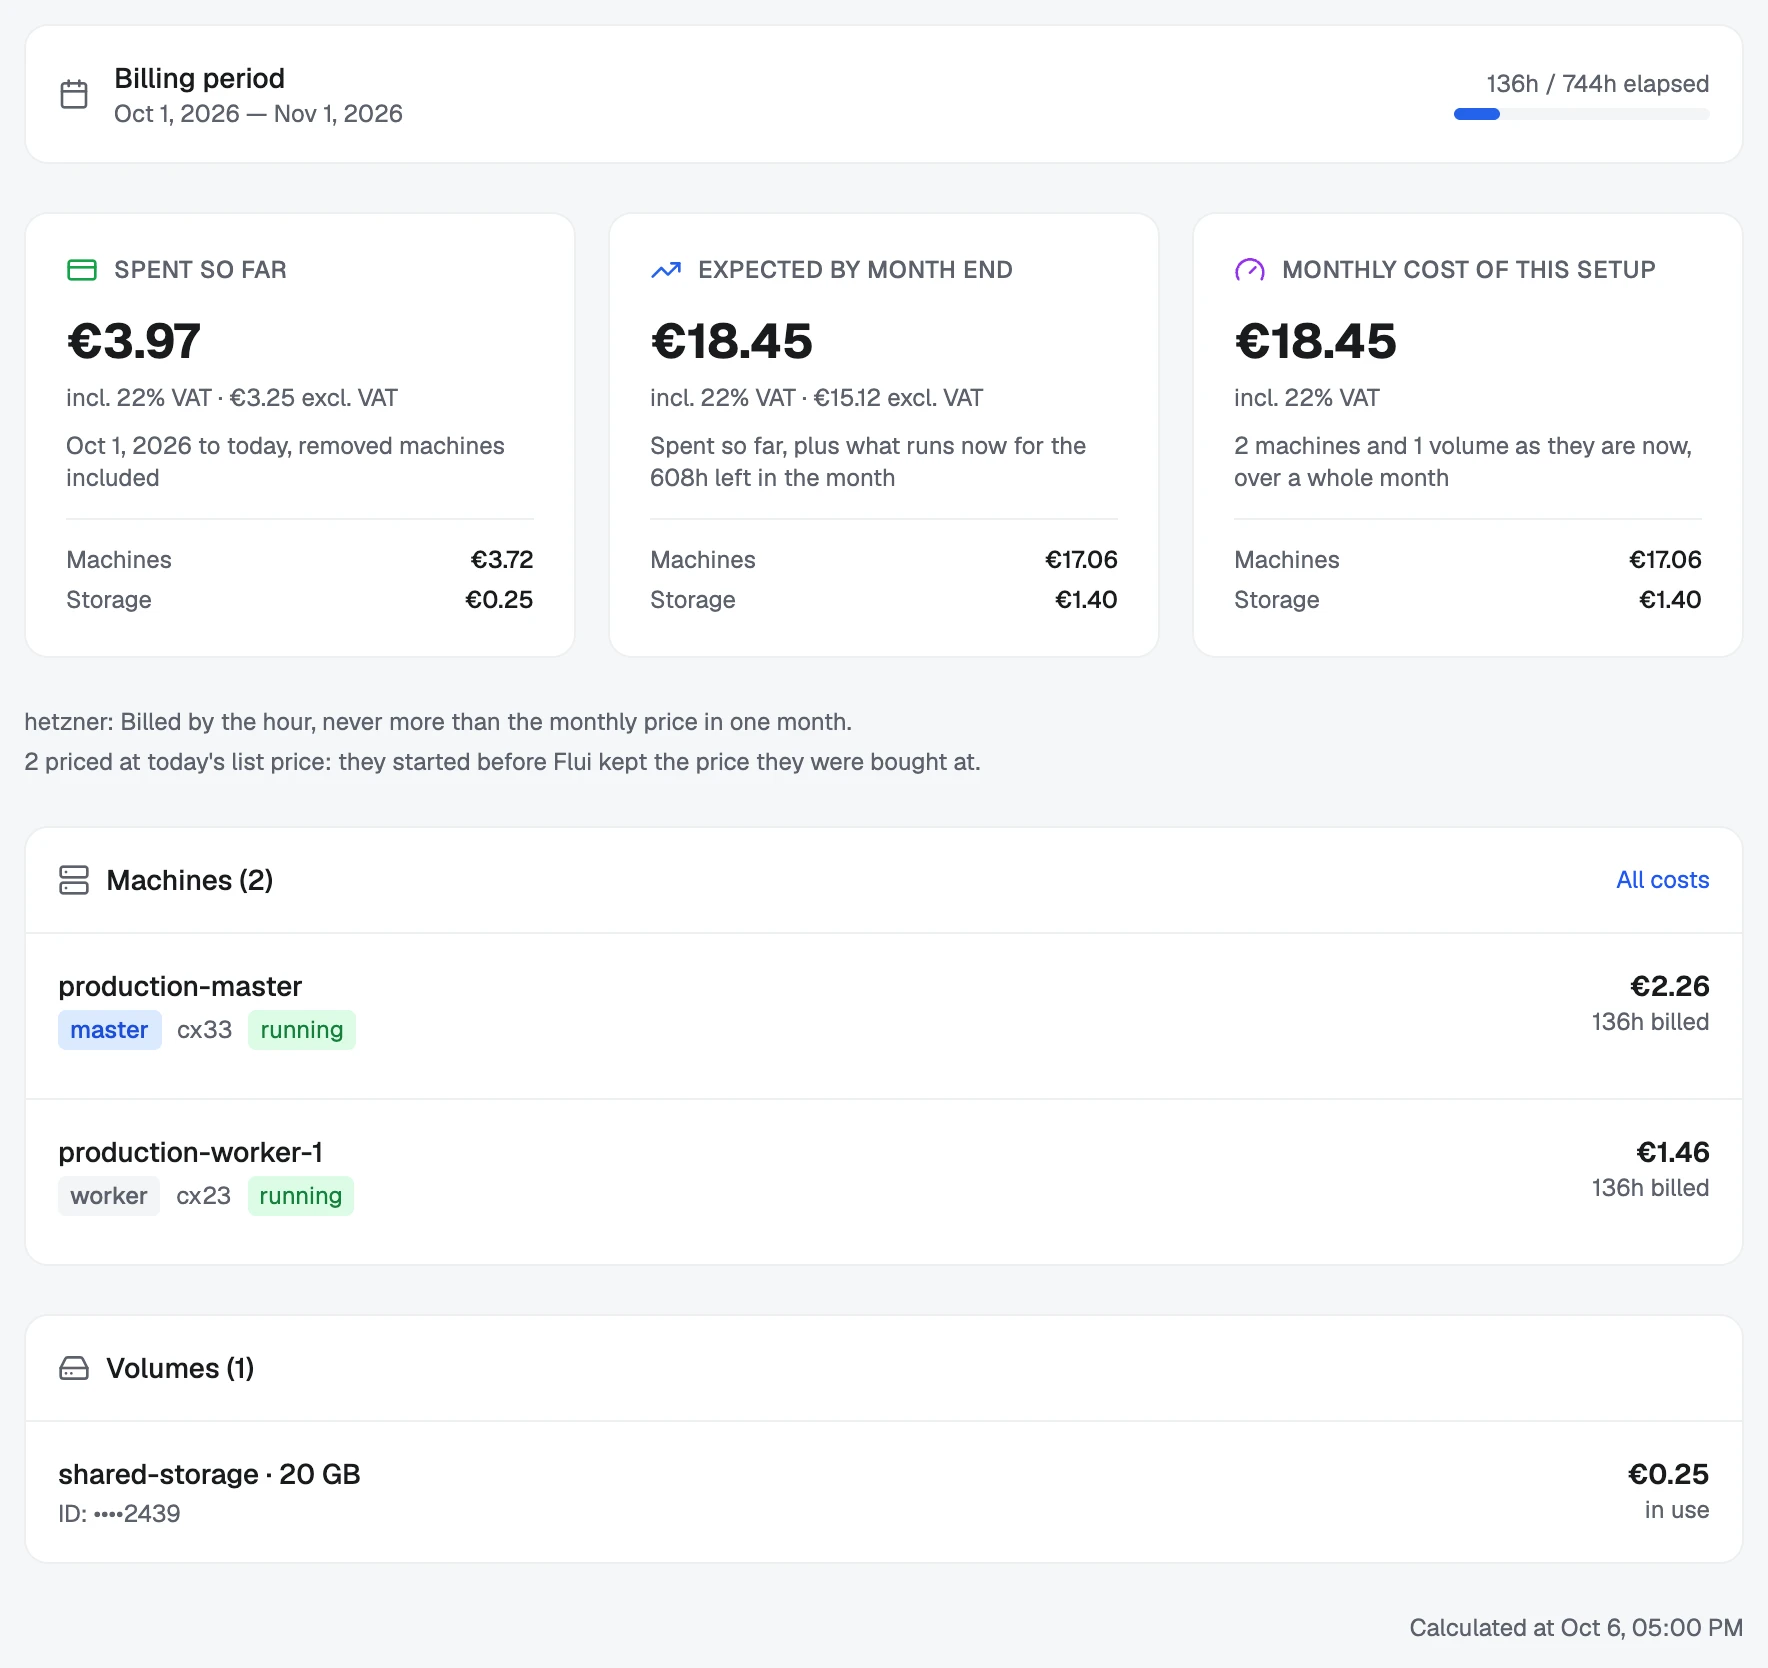Click the €1.46 cost for production-worker-1
1768x1668 pixels.
pyautogui.click(x=1672, y=1152)
